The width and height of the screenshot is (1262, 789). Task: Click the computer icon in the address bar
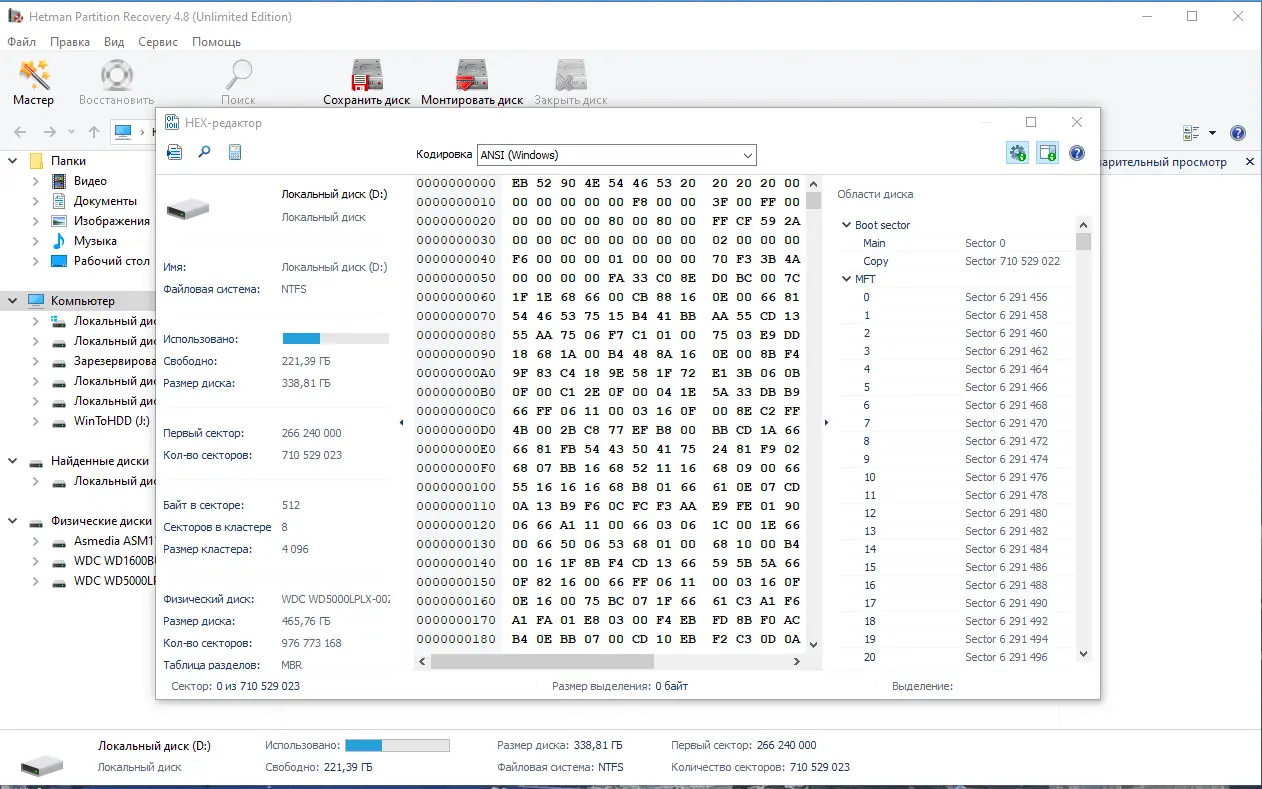pyautogui.click(x=123, y=132)
